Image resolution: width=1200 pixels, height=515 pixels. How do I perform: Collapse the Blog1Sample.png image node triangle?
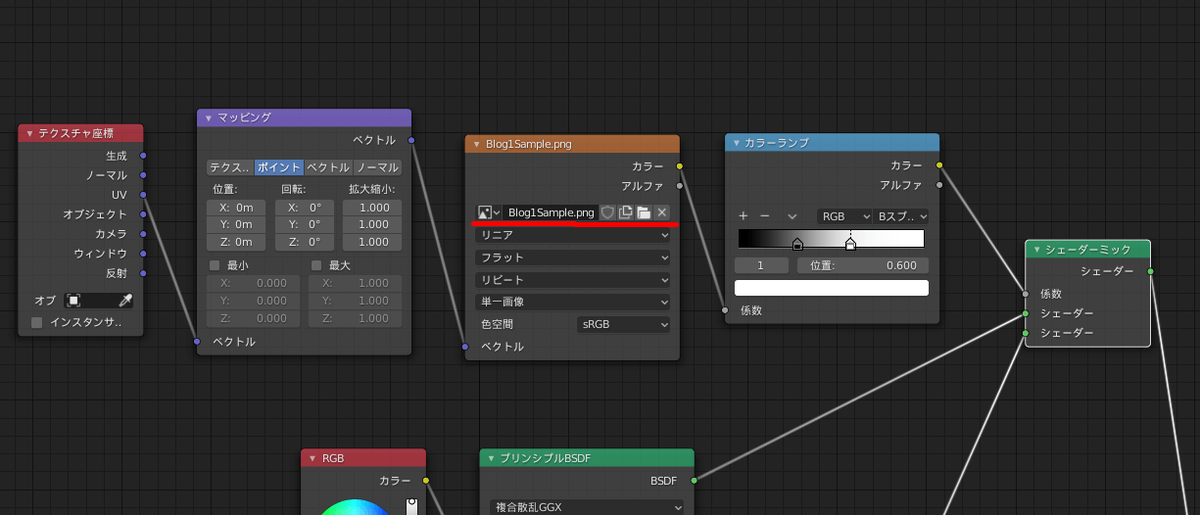click(x=478, y=144)
